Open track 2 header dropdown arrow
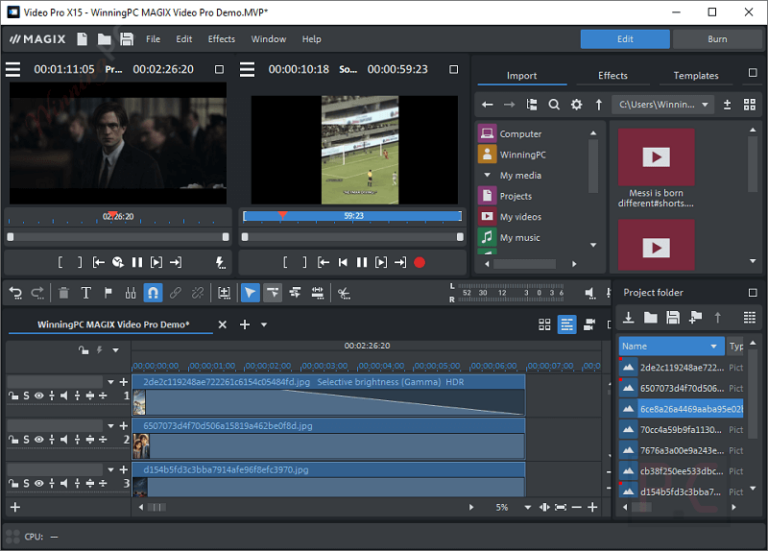768x551 pixels. (111, 426)
